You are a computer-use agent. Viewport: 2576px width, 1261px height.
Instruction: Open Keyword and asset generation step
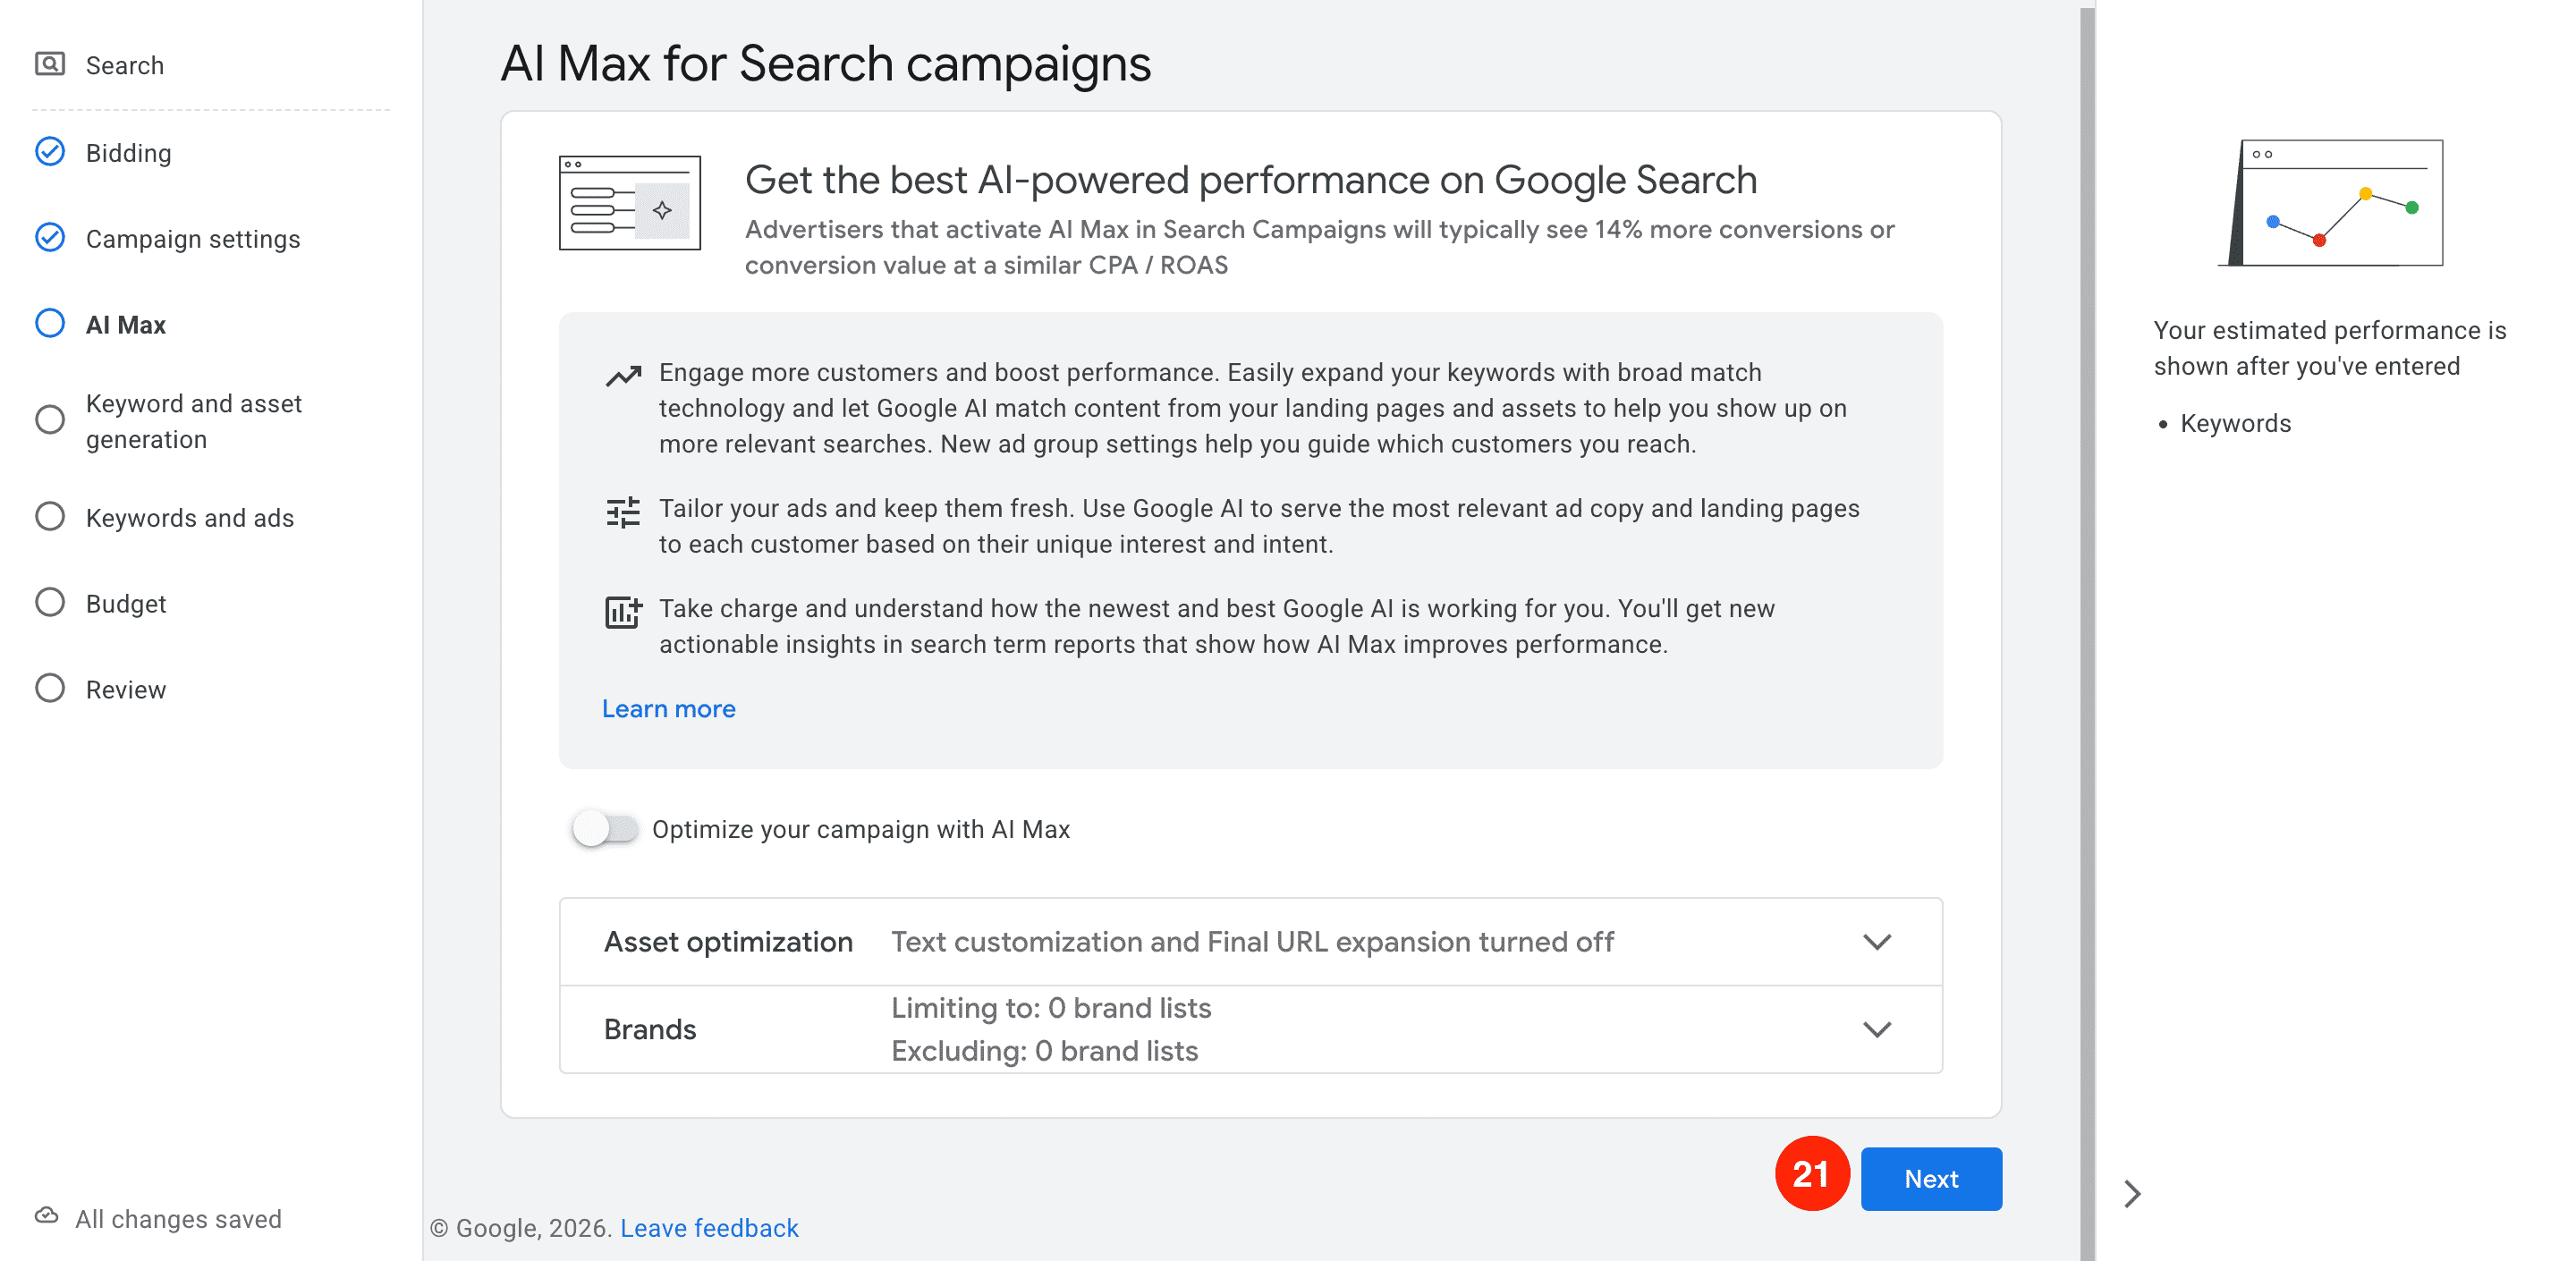coord(194,421)
